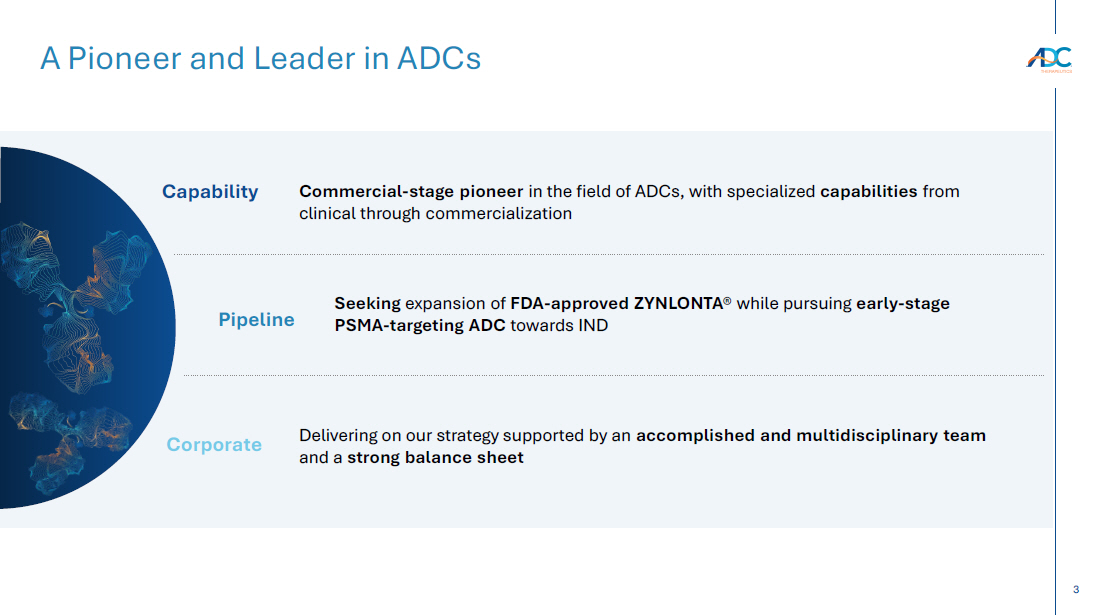Viewport: 1097px width, 615px height.
Task: Click the bold "early-stage" text
Action: coord(903,303)
